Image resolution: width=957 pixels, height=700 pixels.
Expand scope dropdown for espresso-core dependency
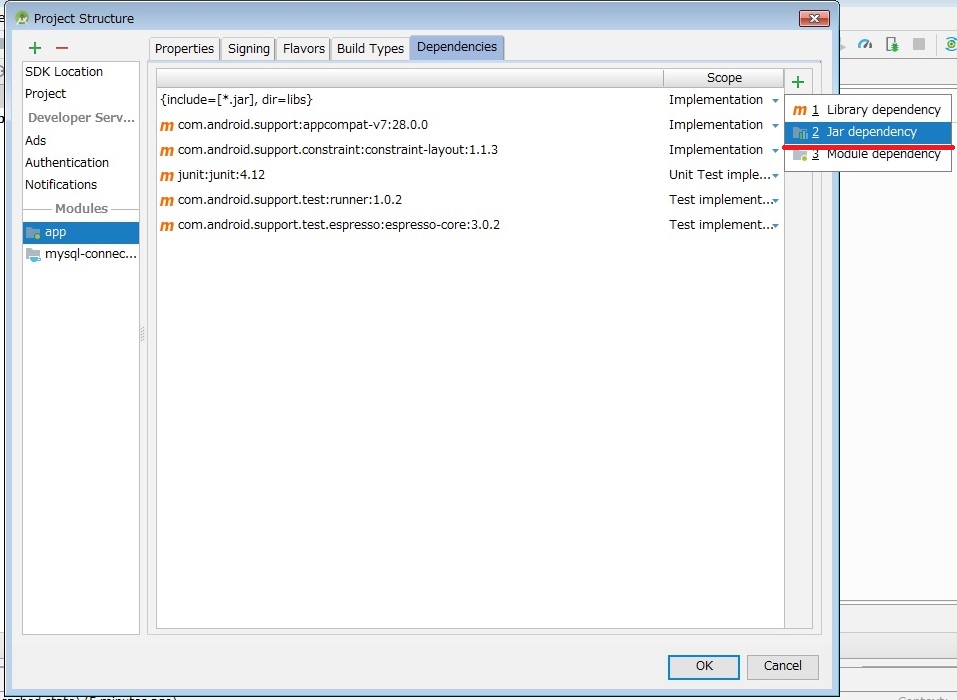point(775,226)
